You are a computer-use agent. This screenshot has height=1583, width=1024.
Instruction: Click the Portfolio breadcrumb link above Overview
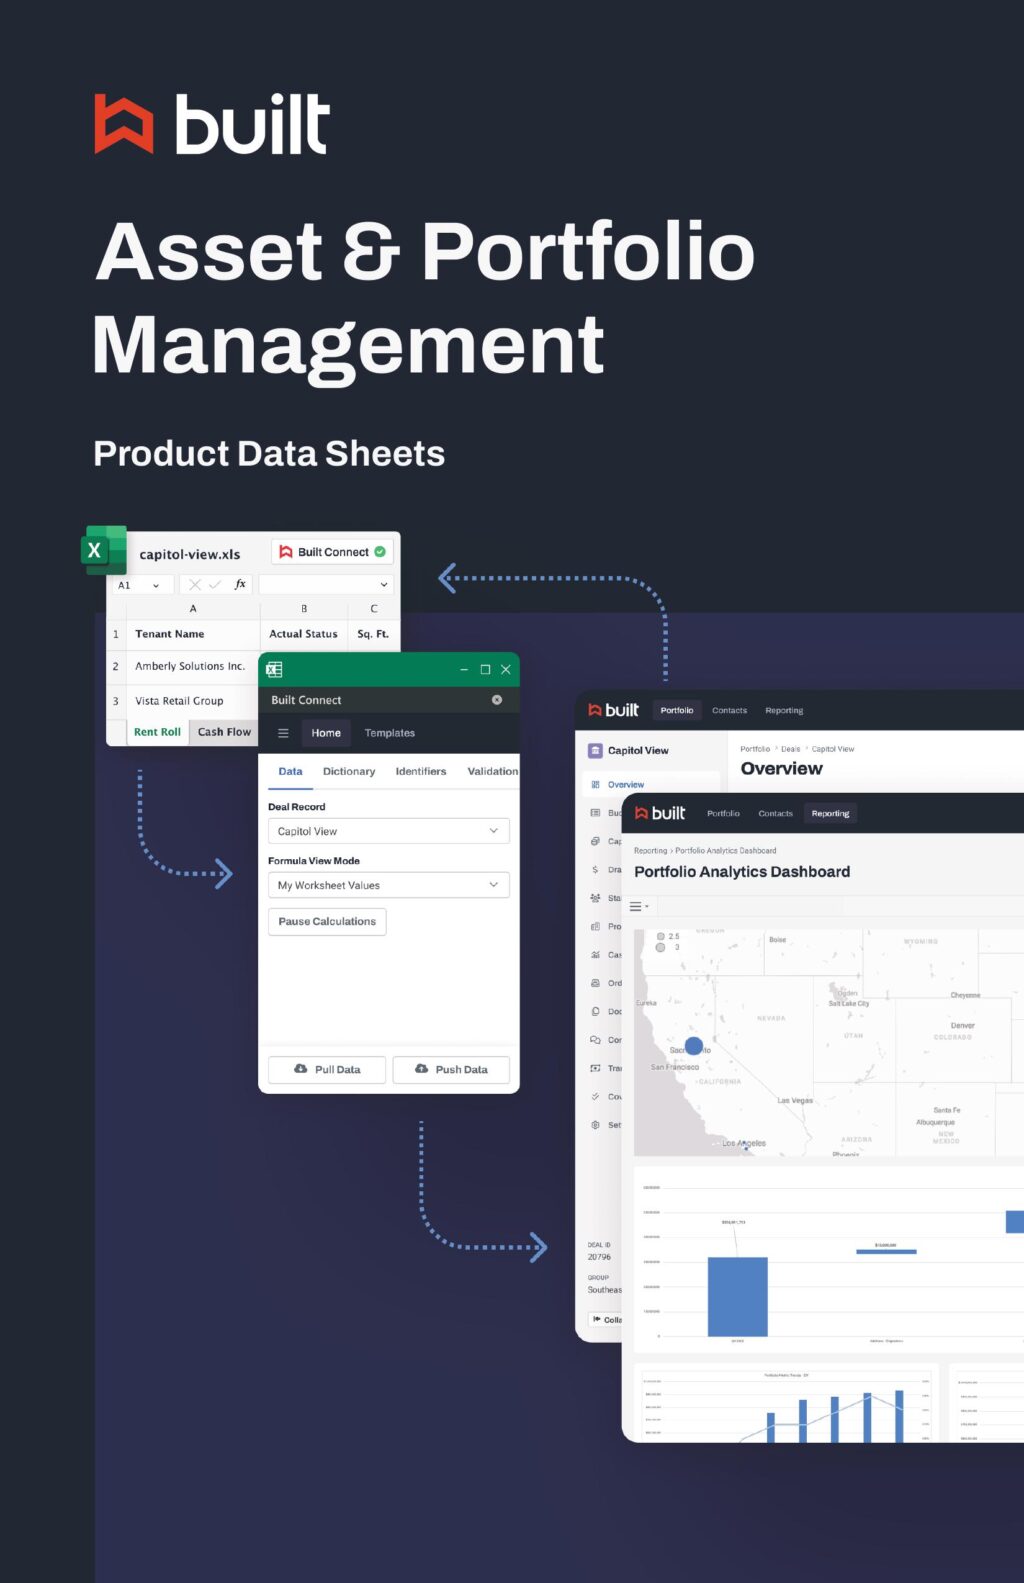point(755,749)
